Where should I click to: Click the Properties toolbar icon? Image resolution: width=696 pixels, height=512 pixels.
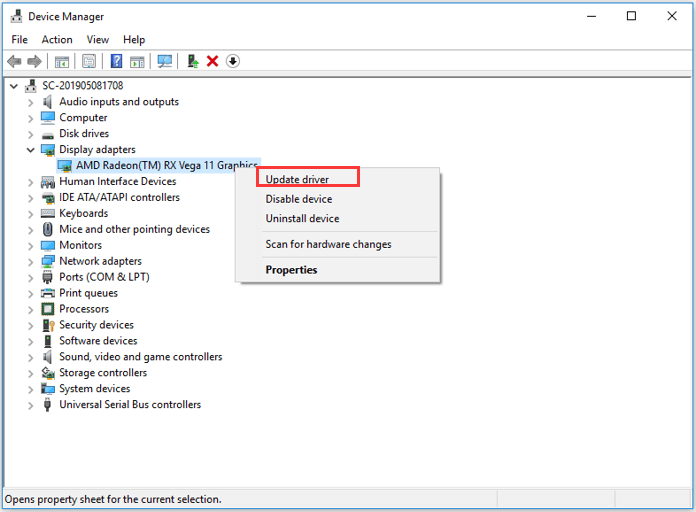point(89,61)
